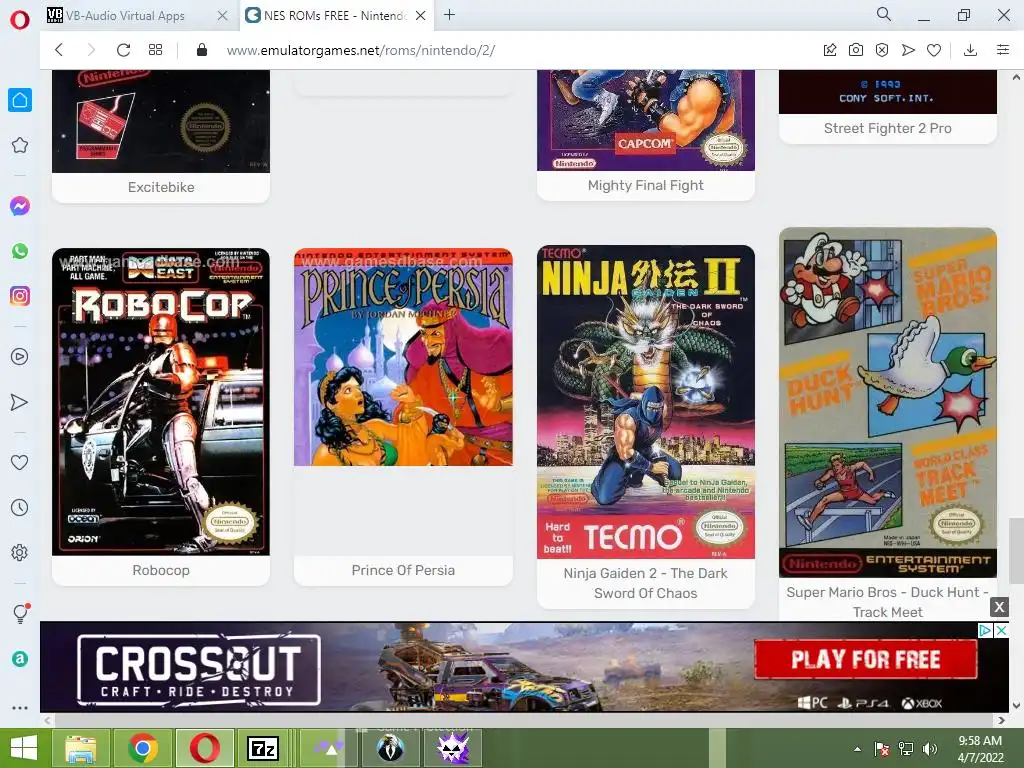View site security info via the lock icon
Screen dimensions: 1024x768
click(202, 50)
